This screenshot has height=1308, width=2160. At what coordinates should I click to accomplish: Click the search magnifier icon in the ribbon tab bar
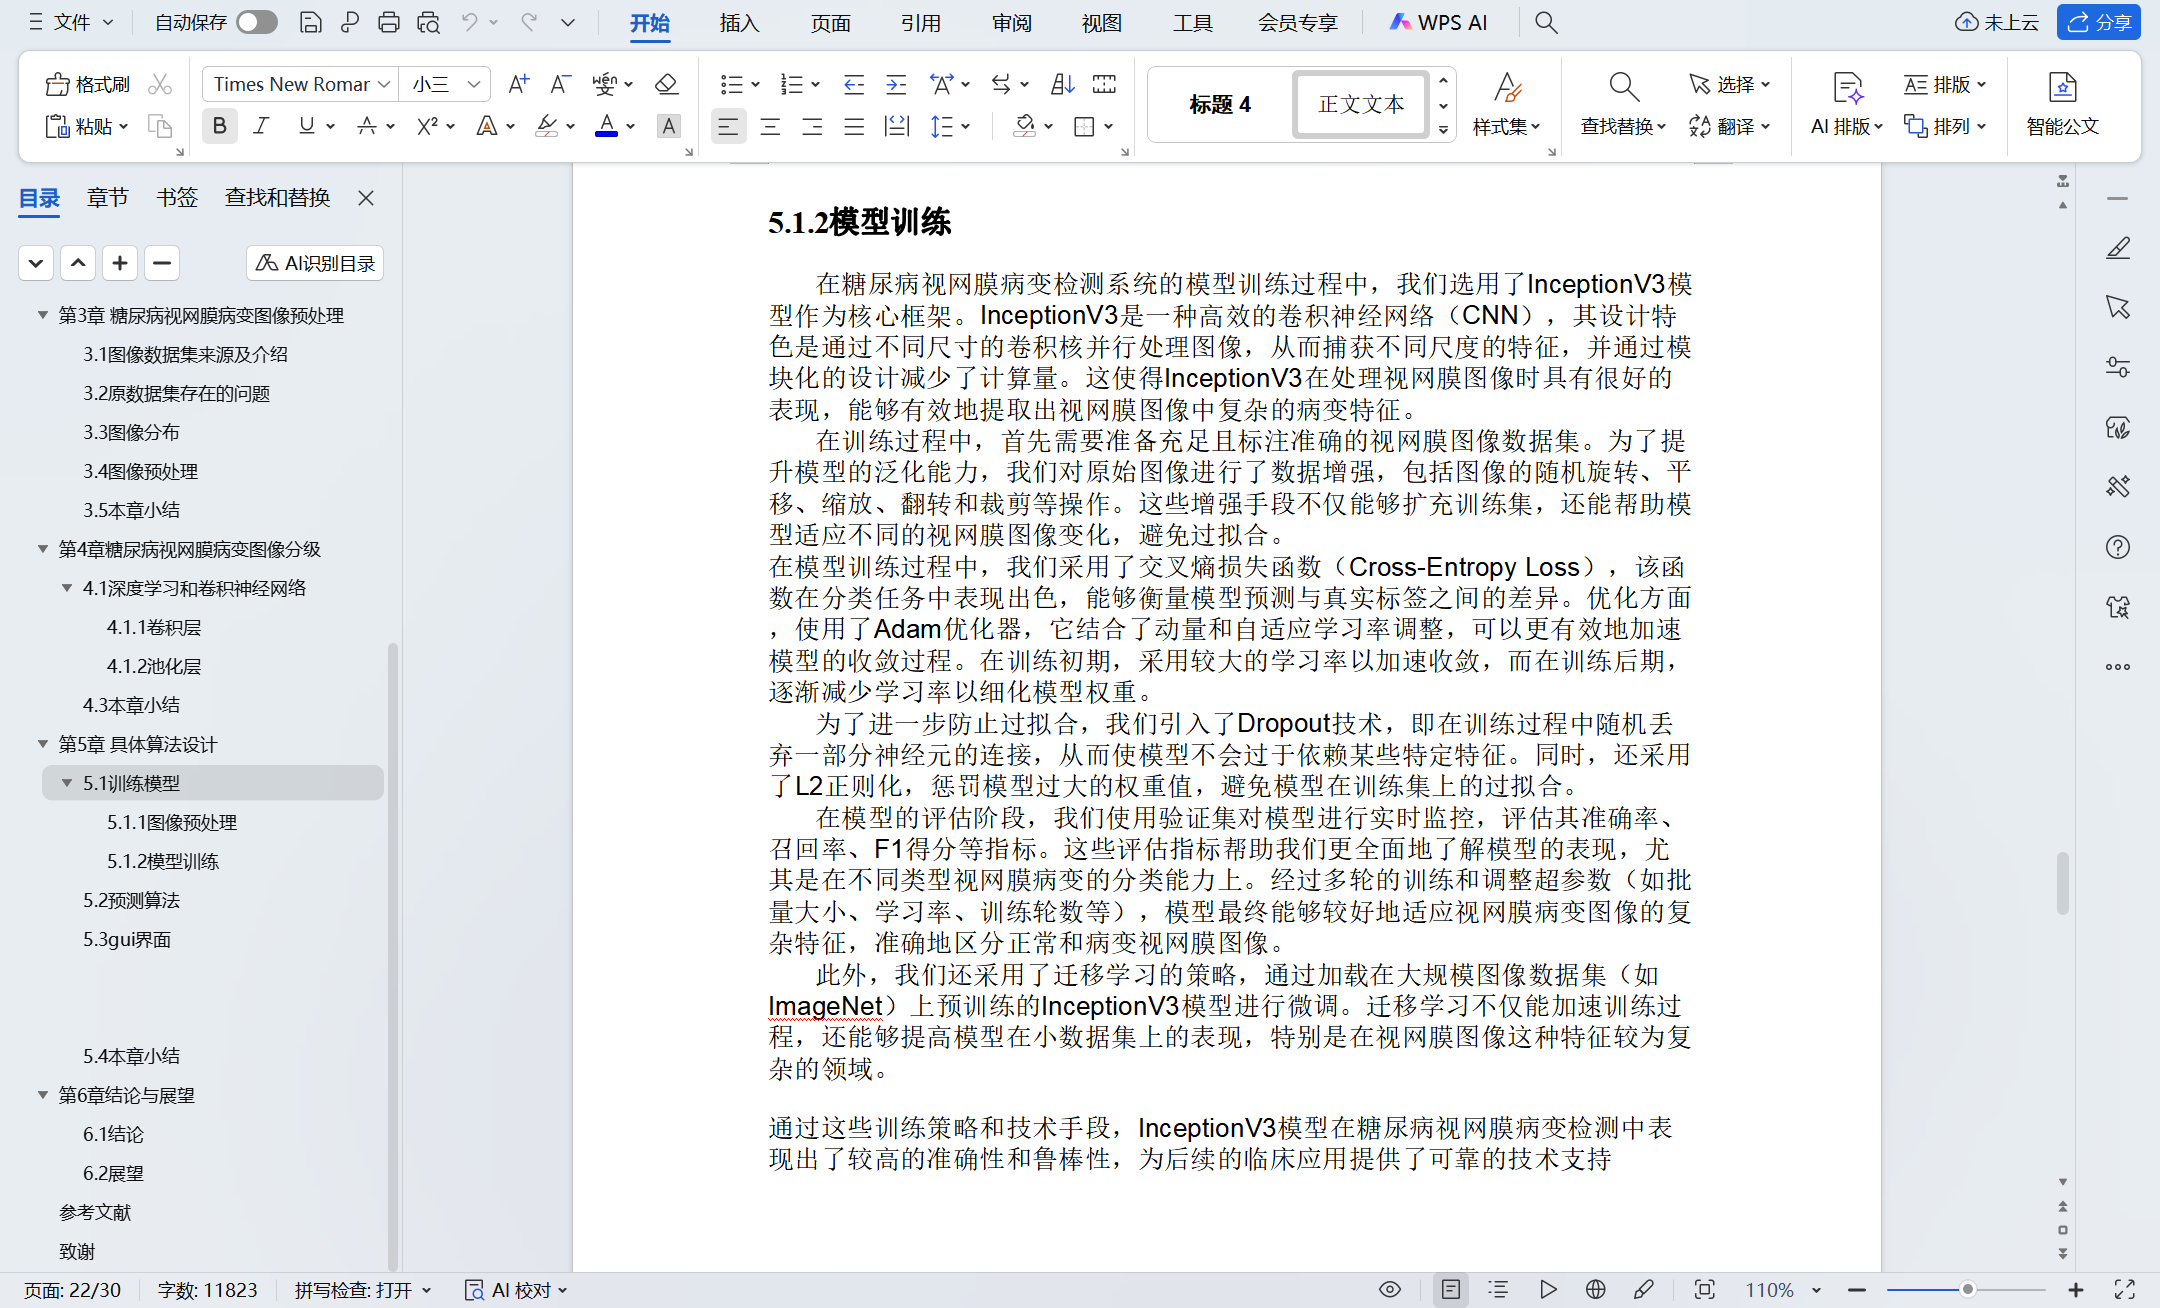[1546, 22]
